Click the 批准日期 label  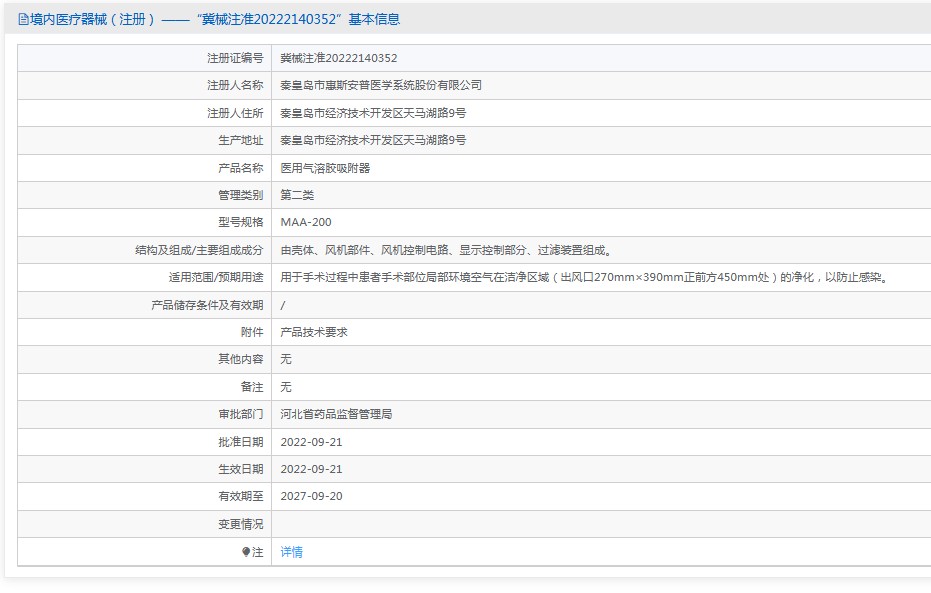click(240, 442)
